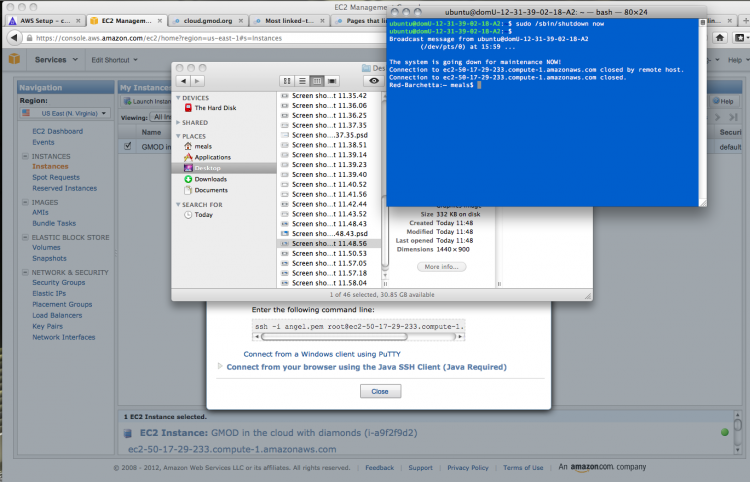
Task: Collapse NETWORK & SECURITY group
Action: 25,273
